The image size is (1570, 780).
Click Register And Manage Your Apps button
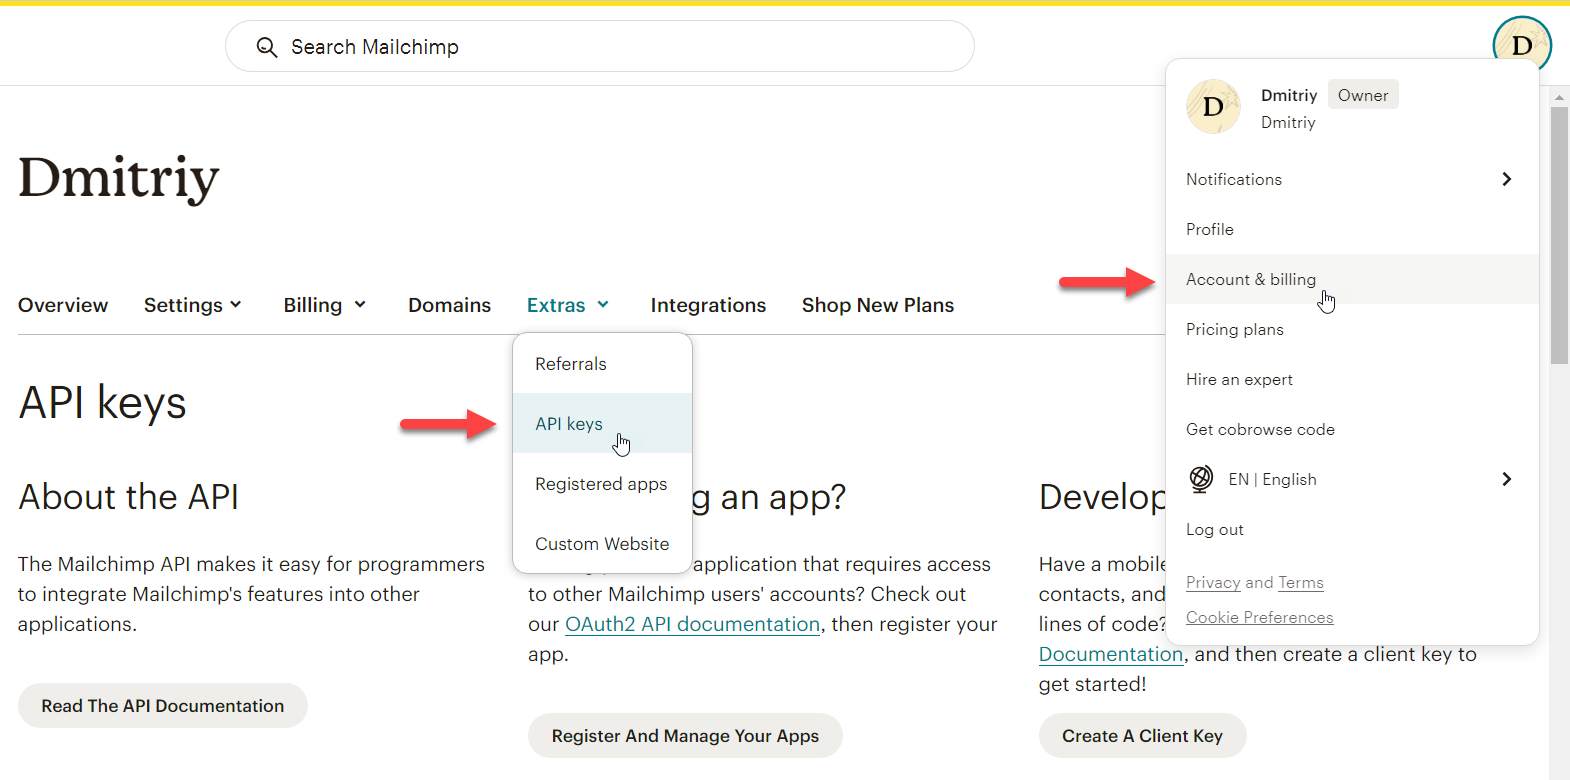[685, 736]
